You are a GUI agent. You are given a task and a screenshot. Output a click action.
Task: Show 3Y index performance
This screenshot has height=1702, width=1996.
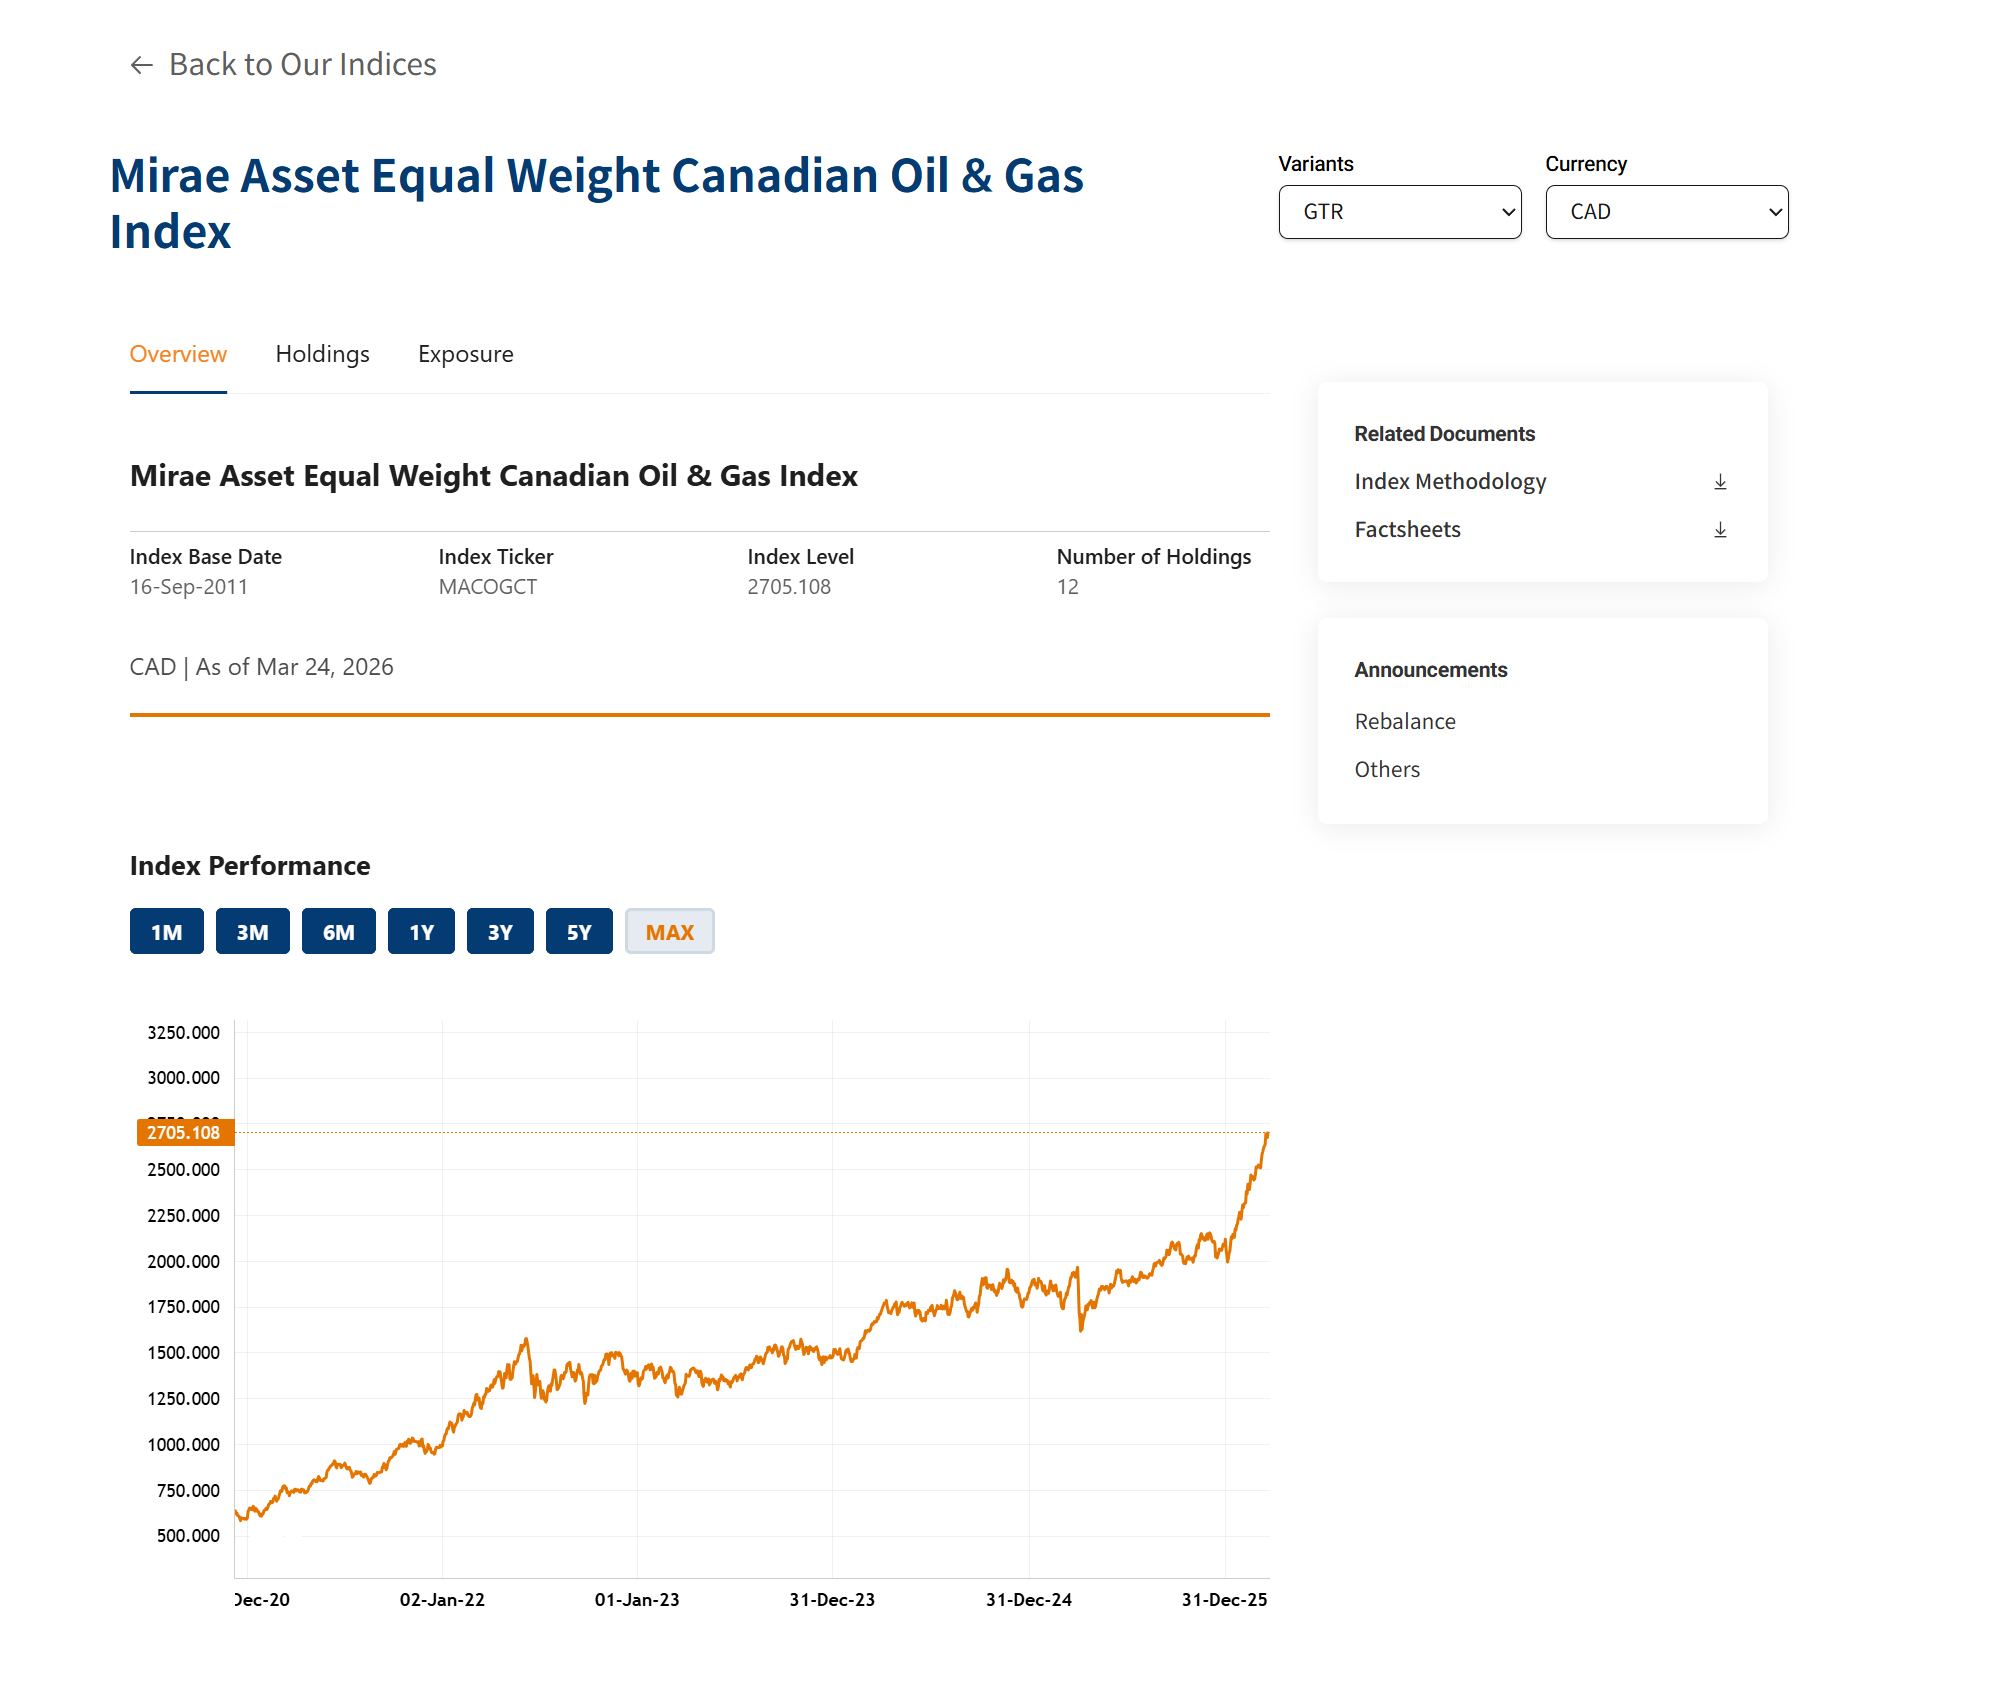[499, 932]
